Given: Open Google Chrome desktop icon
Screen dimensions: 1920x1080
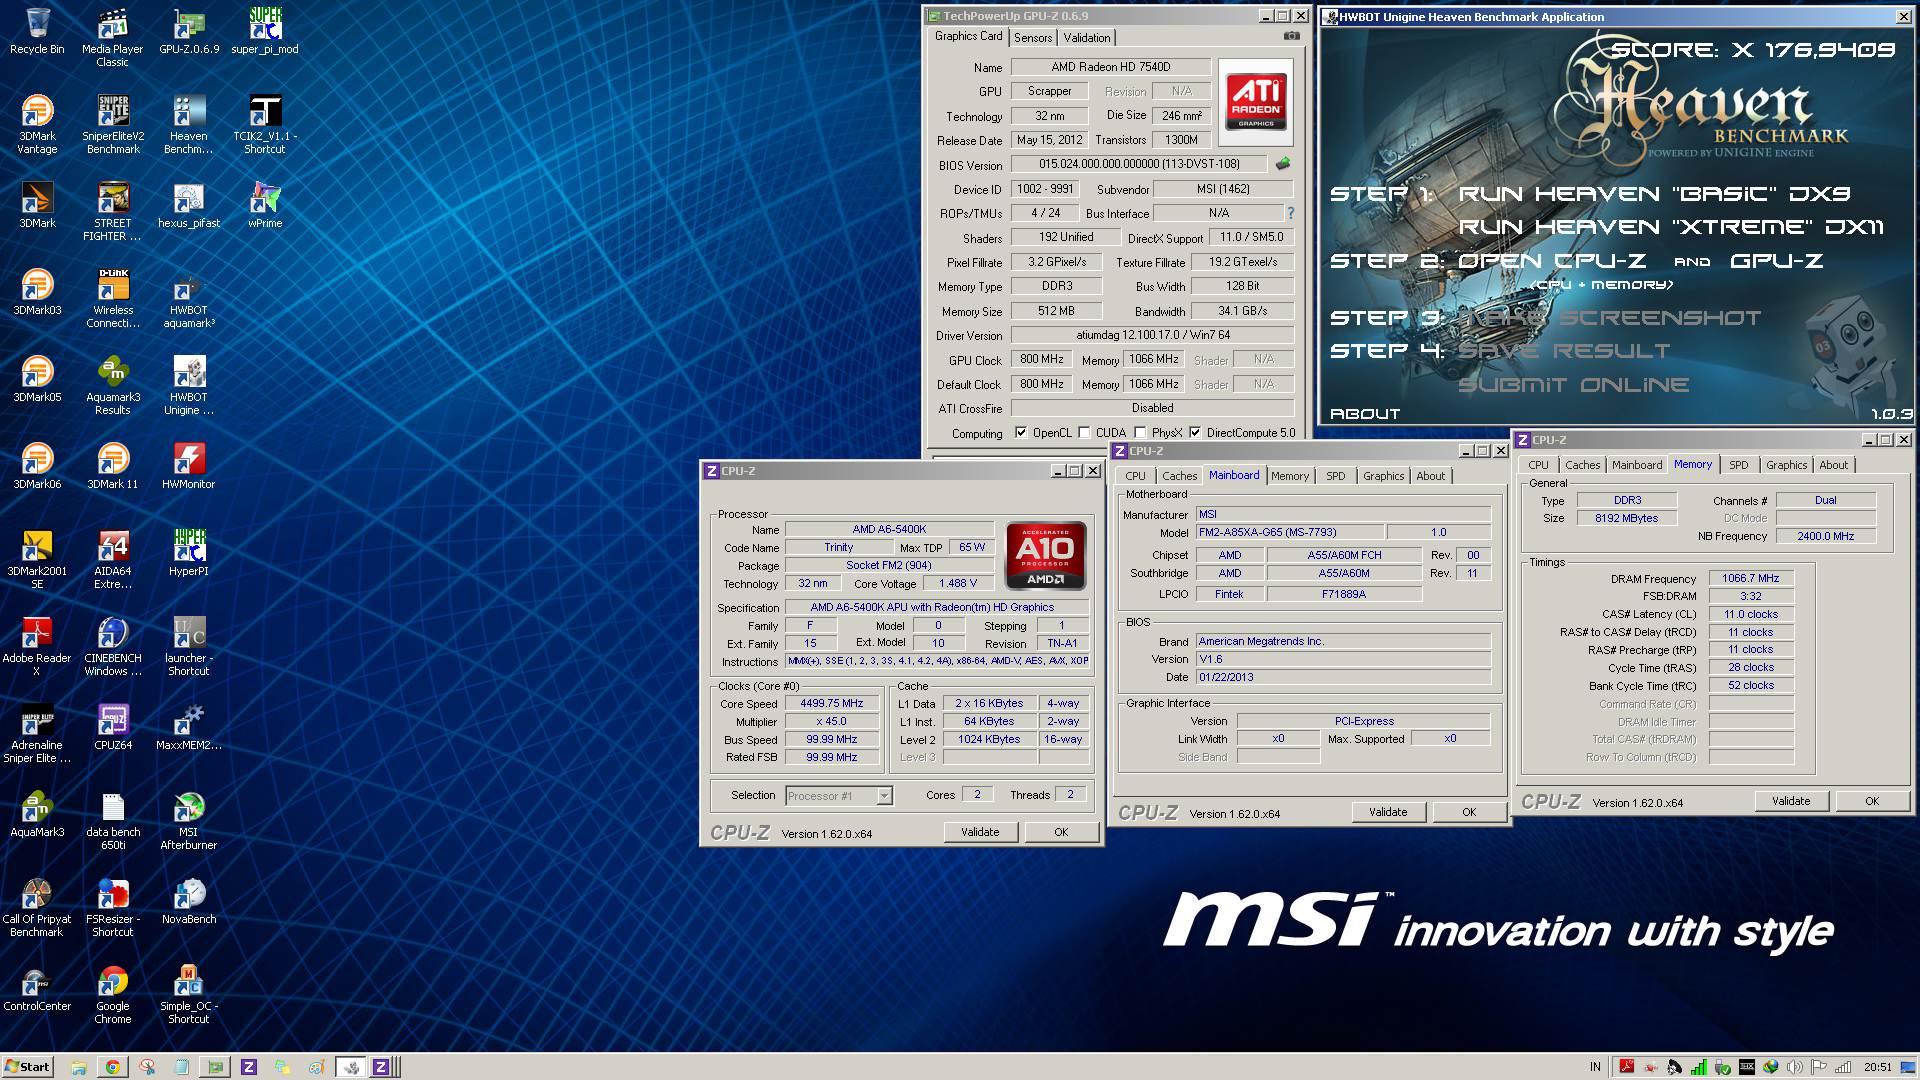Looking at the screenshot, I should point(112,994).
